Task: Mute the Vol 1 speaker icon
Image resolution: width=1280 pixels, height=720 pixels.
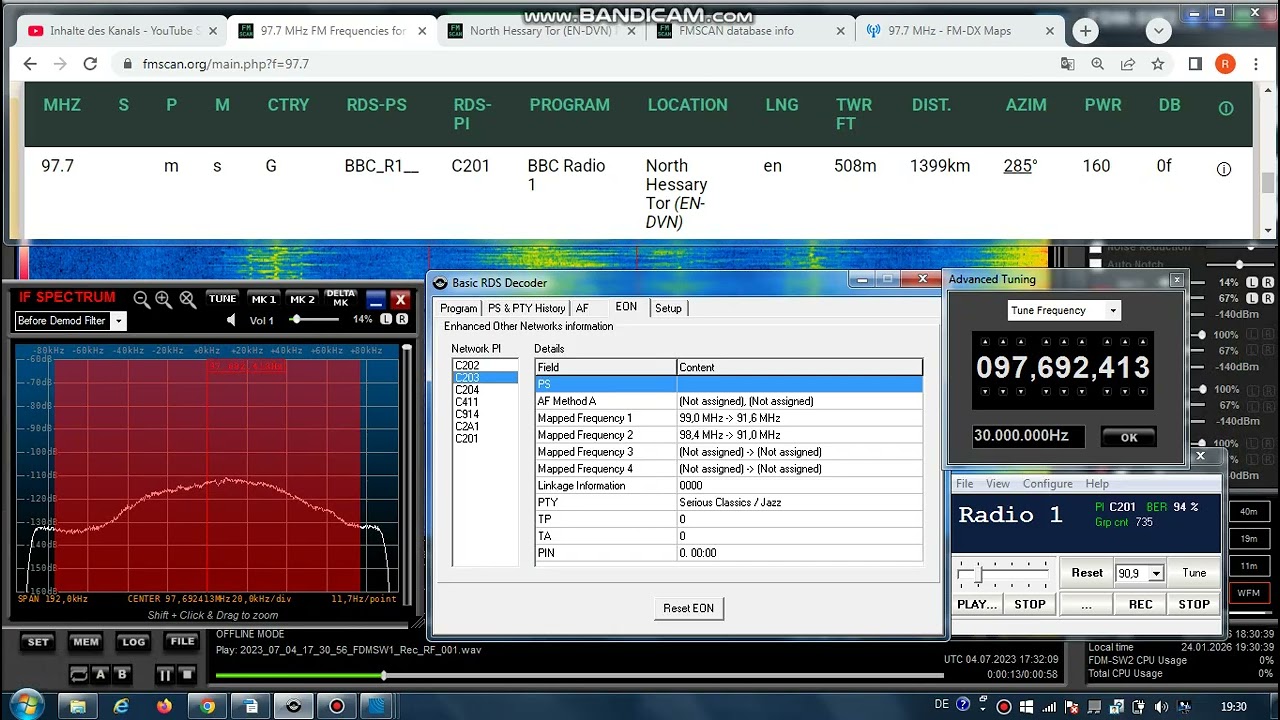Action: (x=232, y=320)
